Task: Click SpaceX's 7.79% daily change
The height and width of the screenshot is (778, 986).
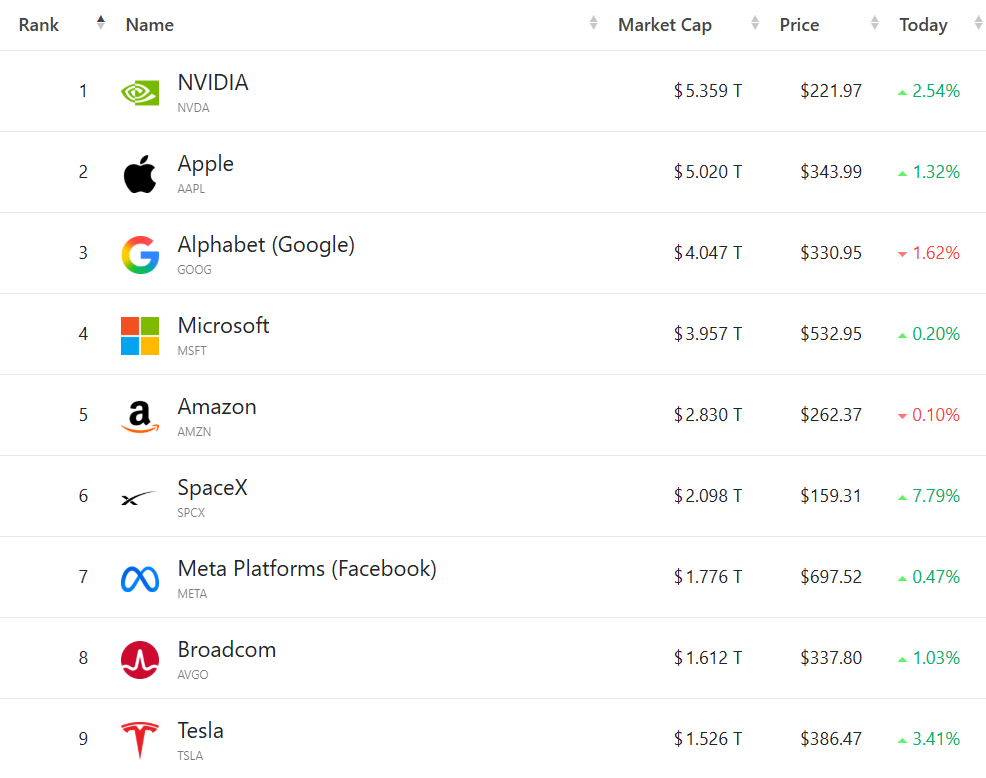Action: [929, 496]
